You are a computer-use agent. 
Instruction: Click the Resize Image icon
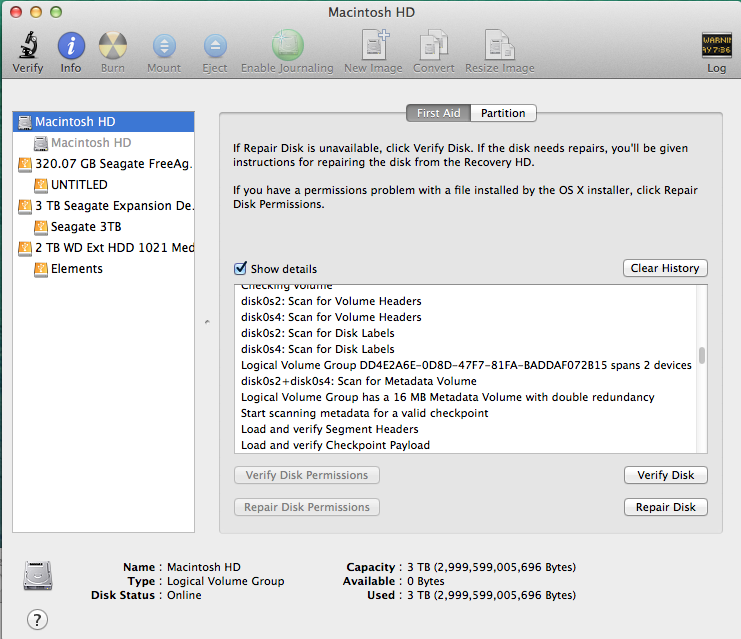click(500, 45)
